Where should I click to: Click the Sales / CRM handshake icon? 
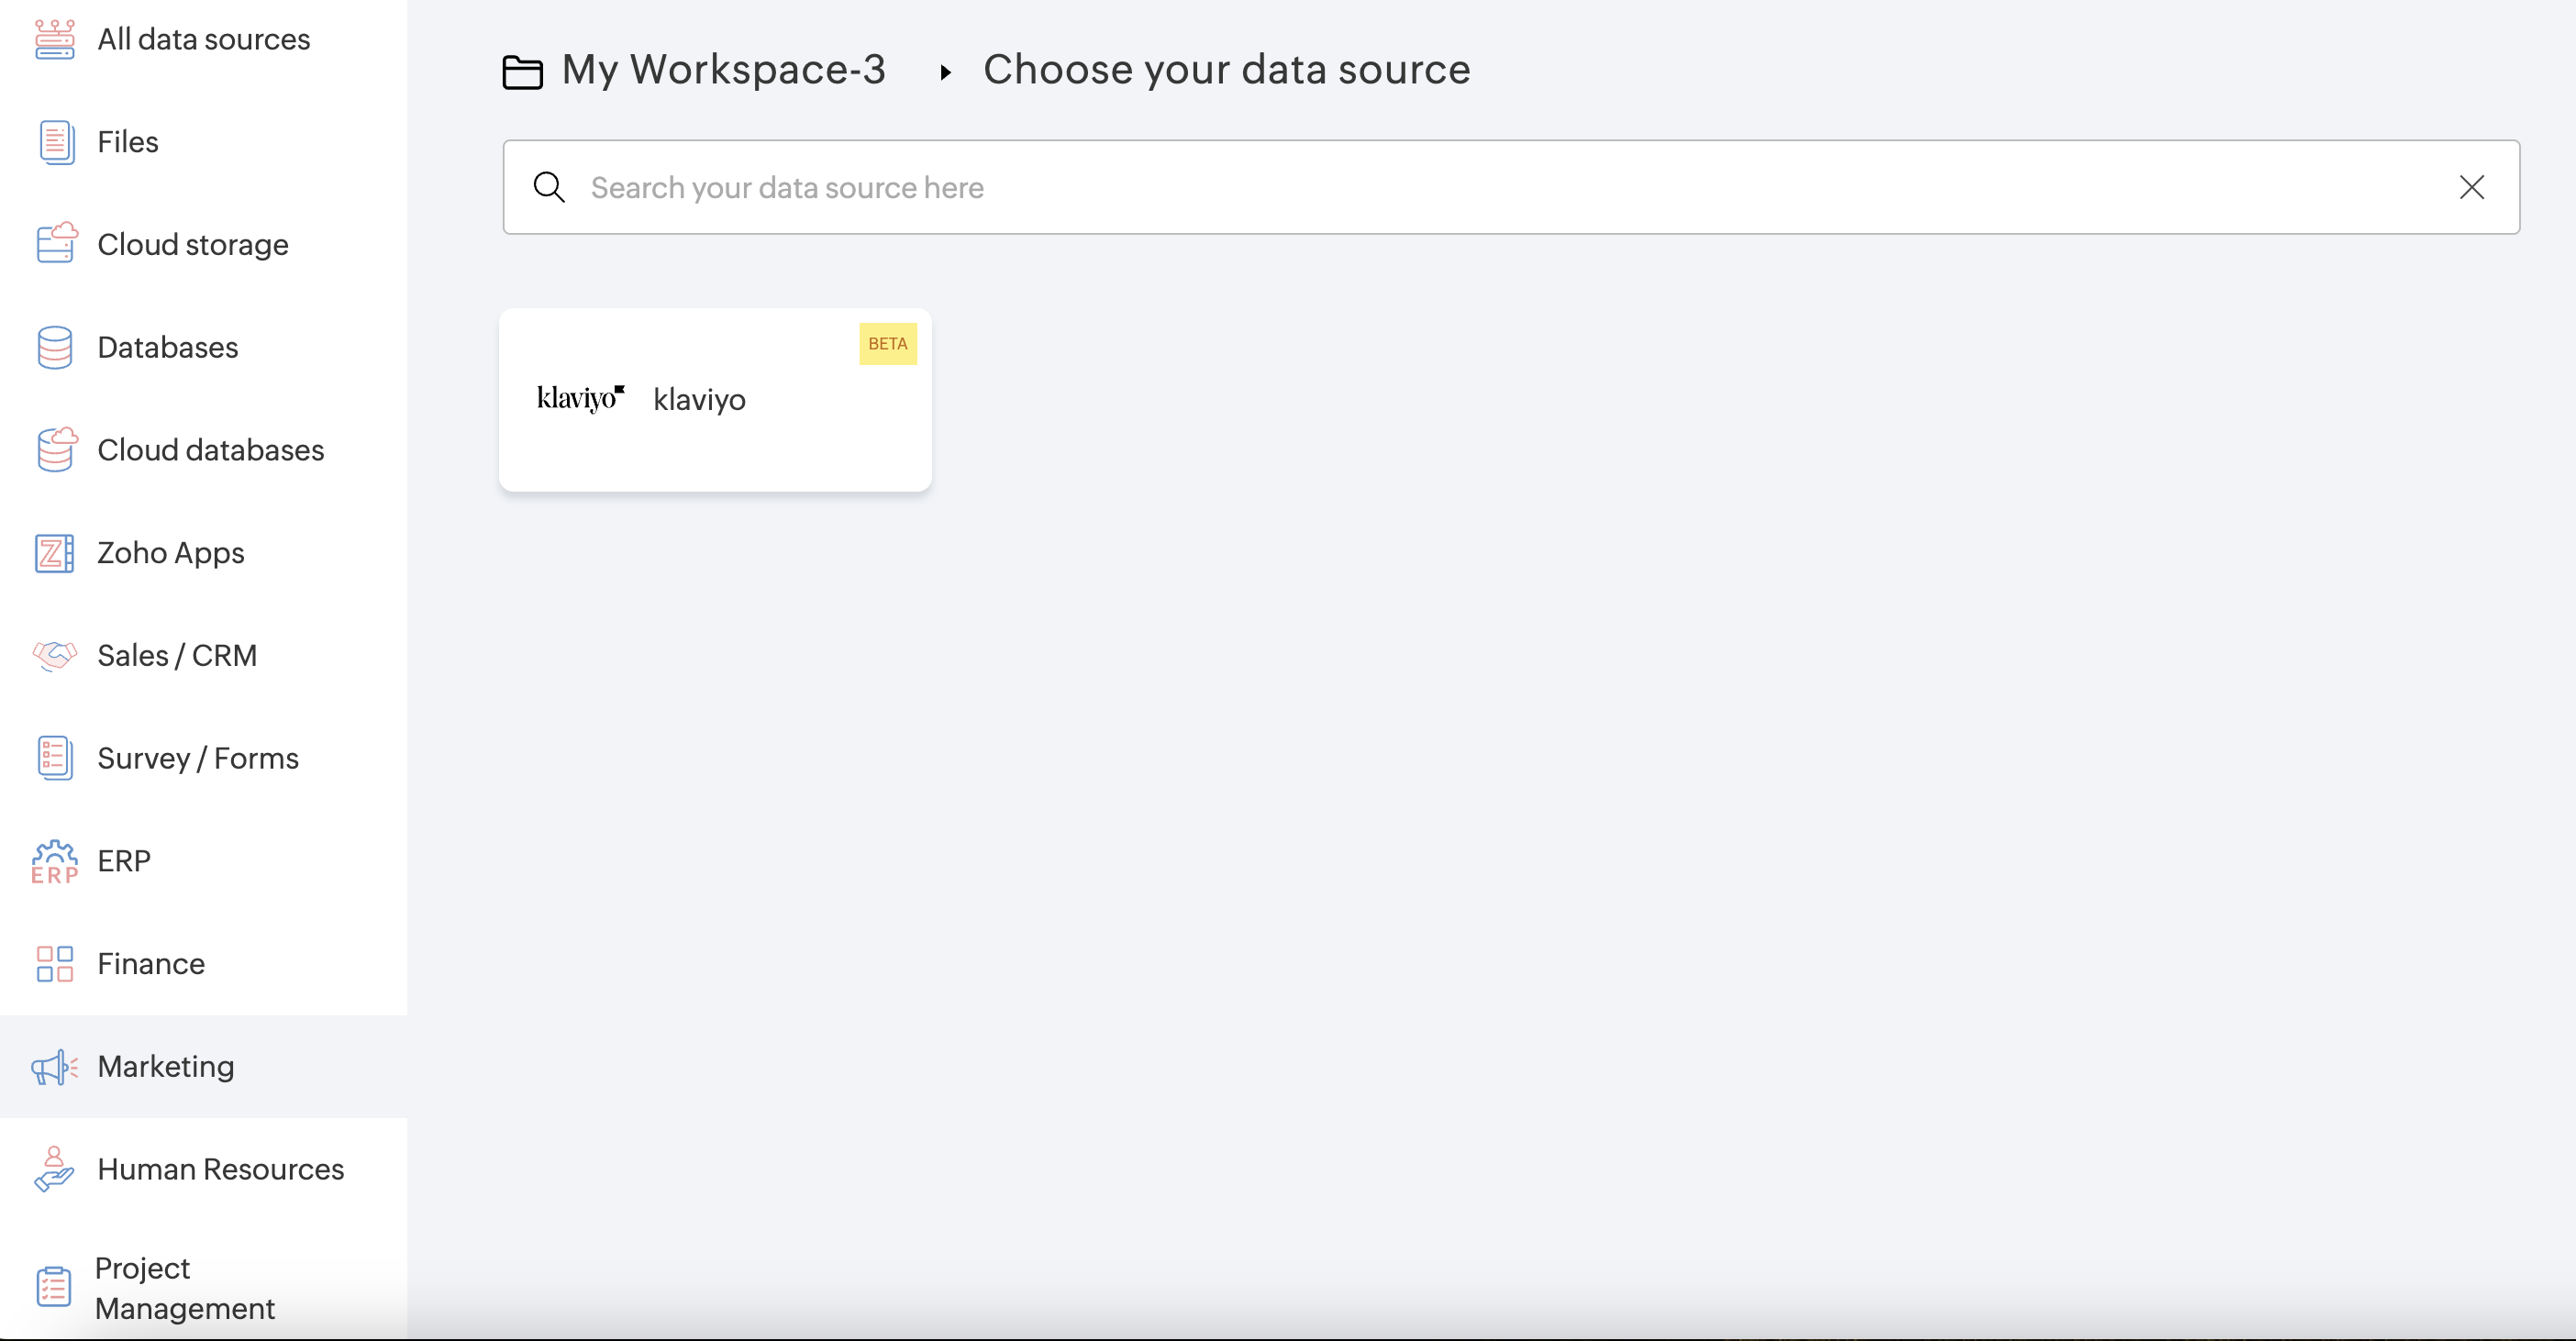[x=54, y=655]
